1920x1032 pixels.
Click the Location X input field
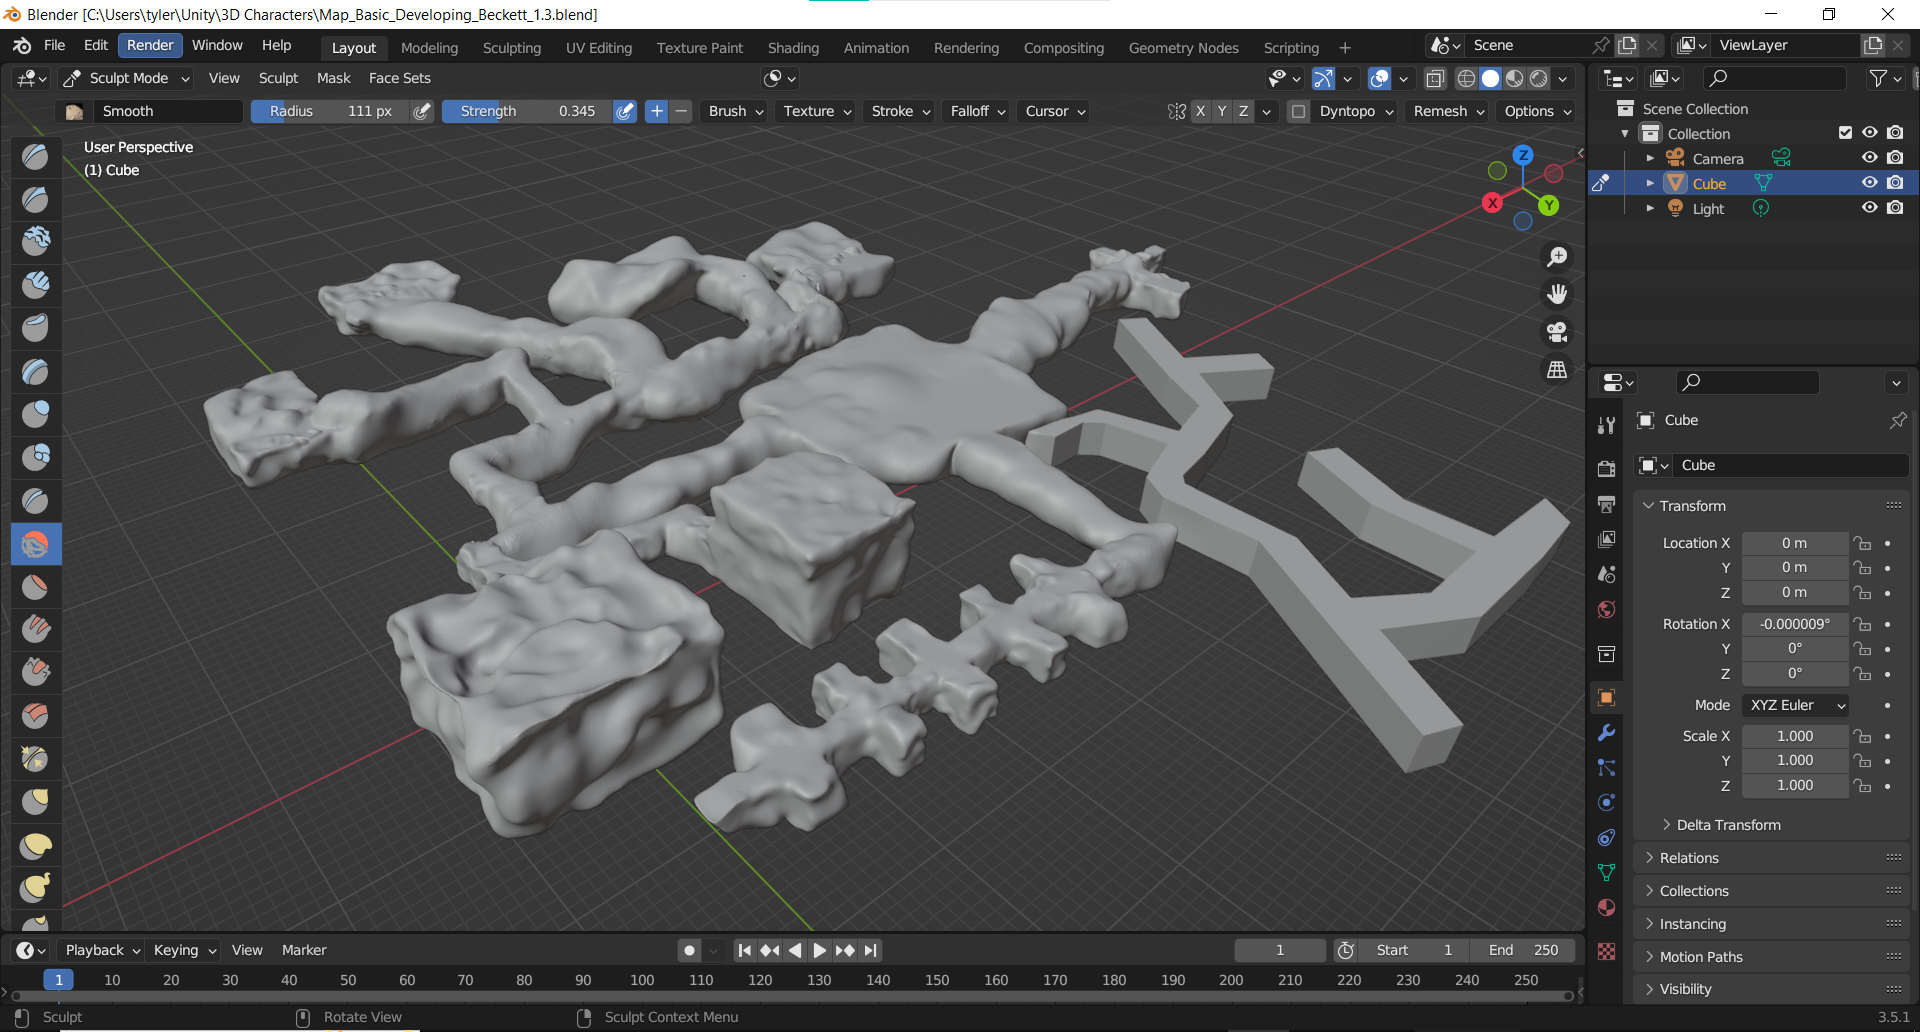tap(1794, 543)
